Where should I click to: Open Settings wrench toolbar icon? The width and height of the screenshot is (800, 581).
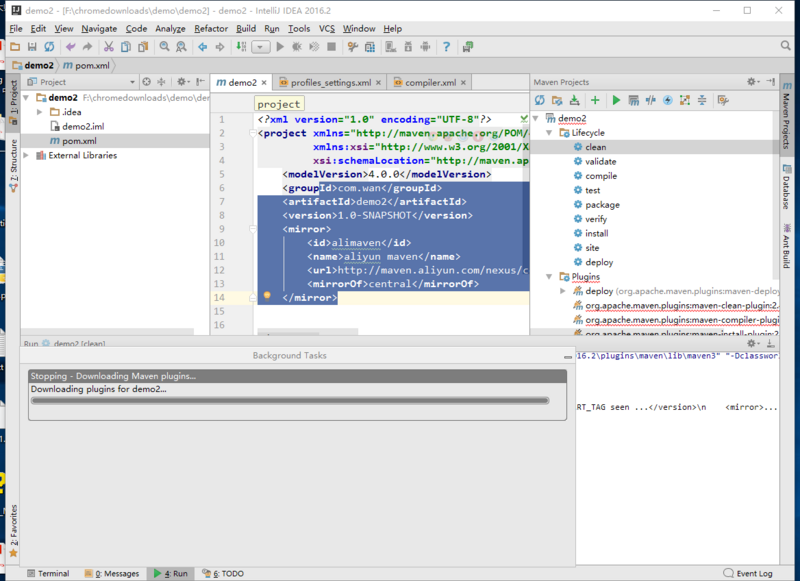(x=352, y=47)
